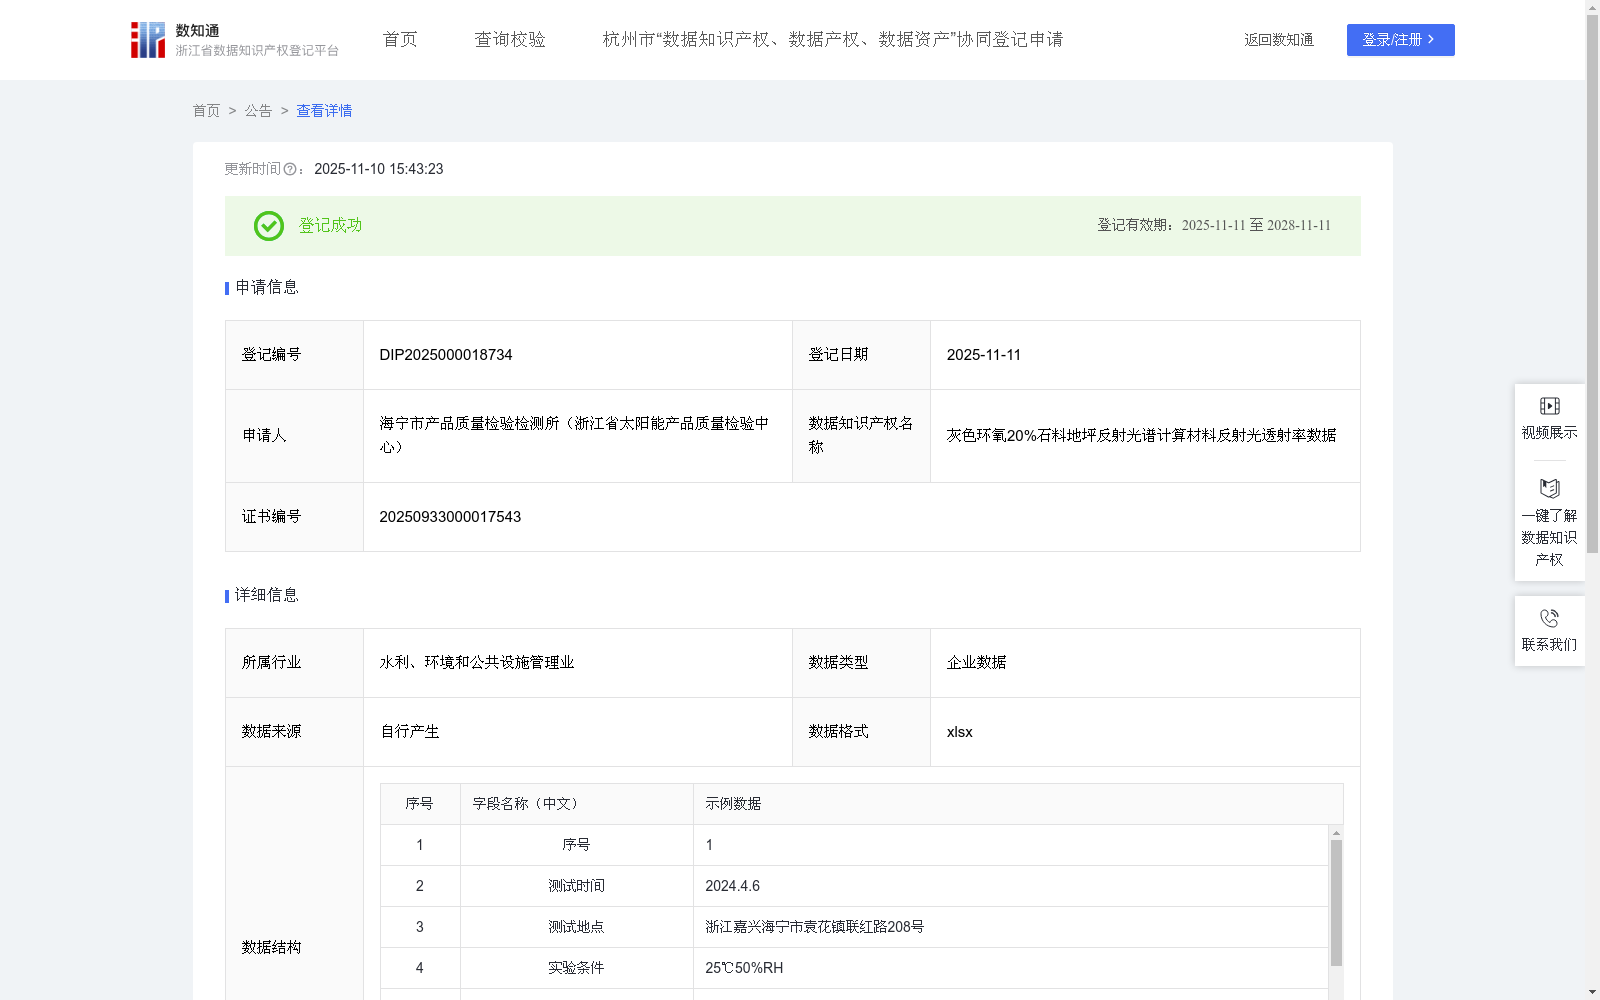Click the 登录/注册 button
The width and height of the screenshot is (1600, 1000).
1400,40
